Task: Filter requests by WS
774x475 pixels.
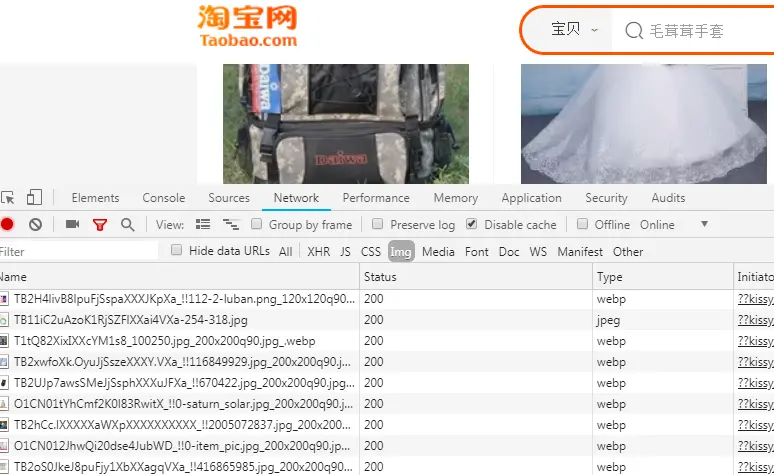Action: pos(538,252)
